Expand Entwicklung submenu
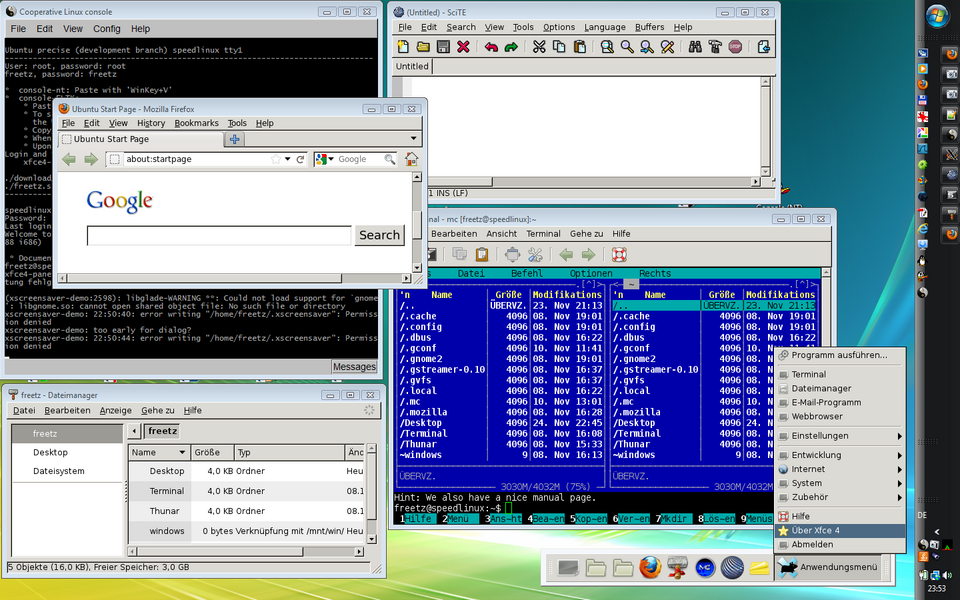This screenshot has height=600, width=960. click(840, 455)
